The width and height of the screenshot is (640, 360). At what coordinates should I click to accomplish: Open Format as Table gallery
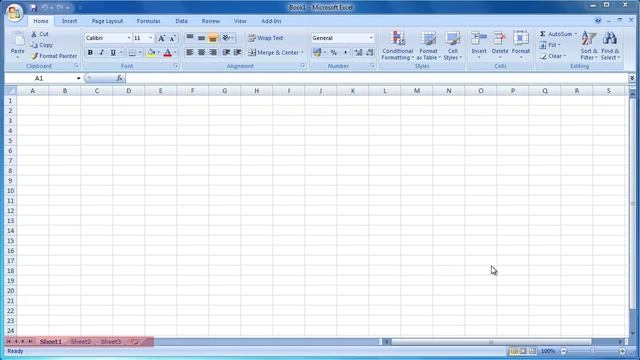click(429, 46)
